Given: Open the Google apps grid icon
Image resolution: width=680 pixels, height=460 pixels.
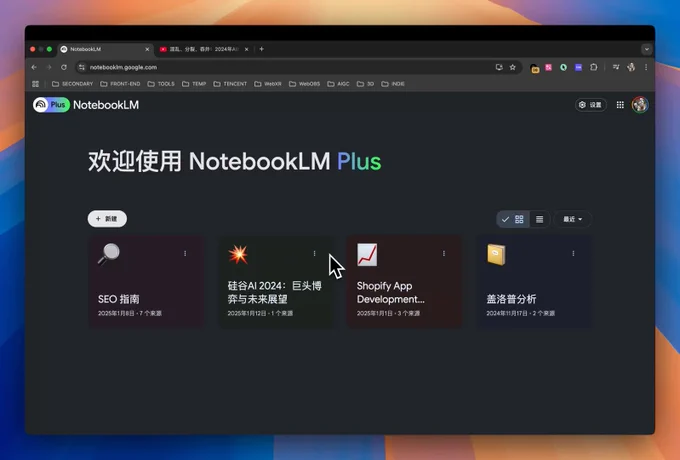Looking at the screenshot, I should (620, 105).
